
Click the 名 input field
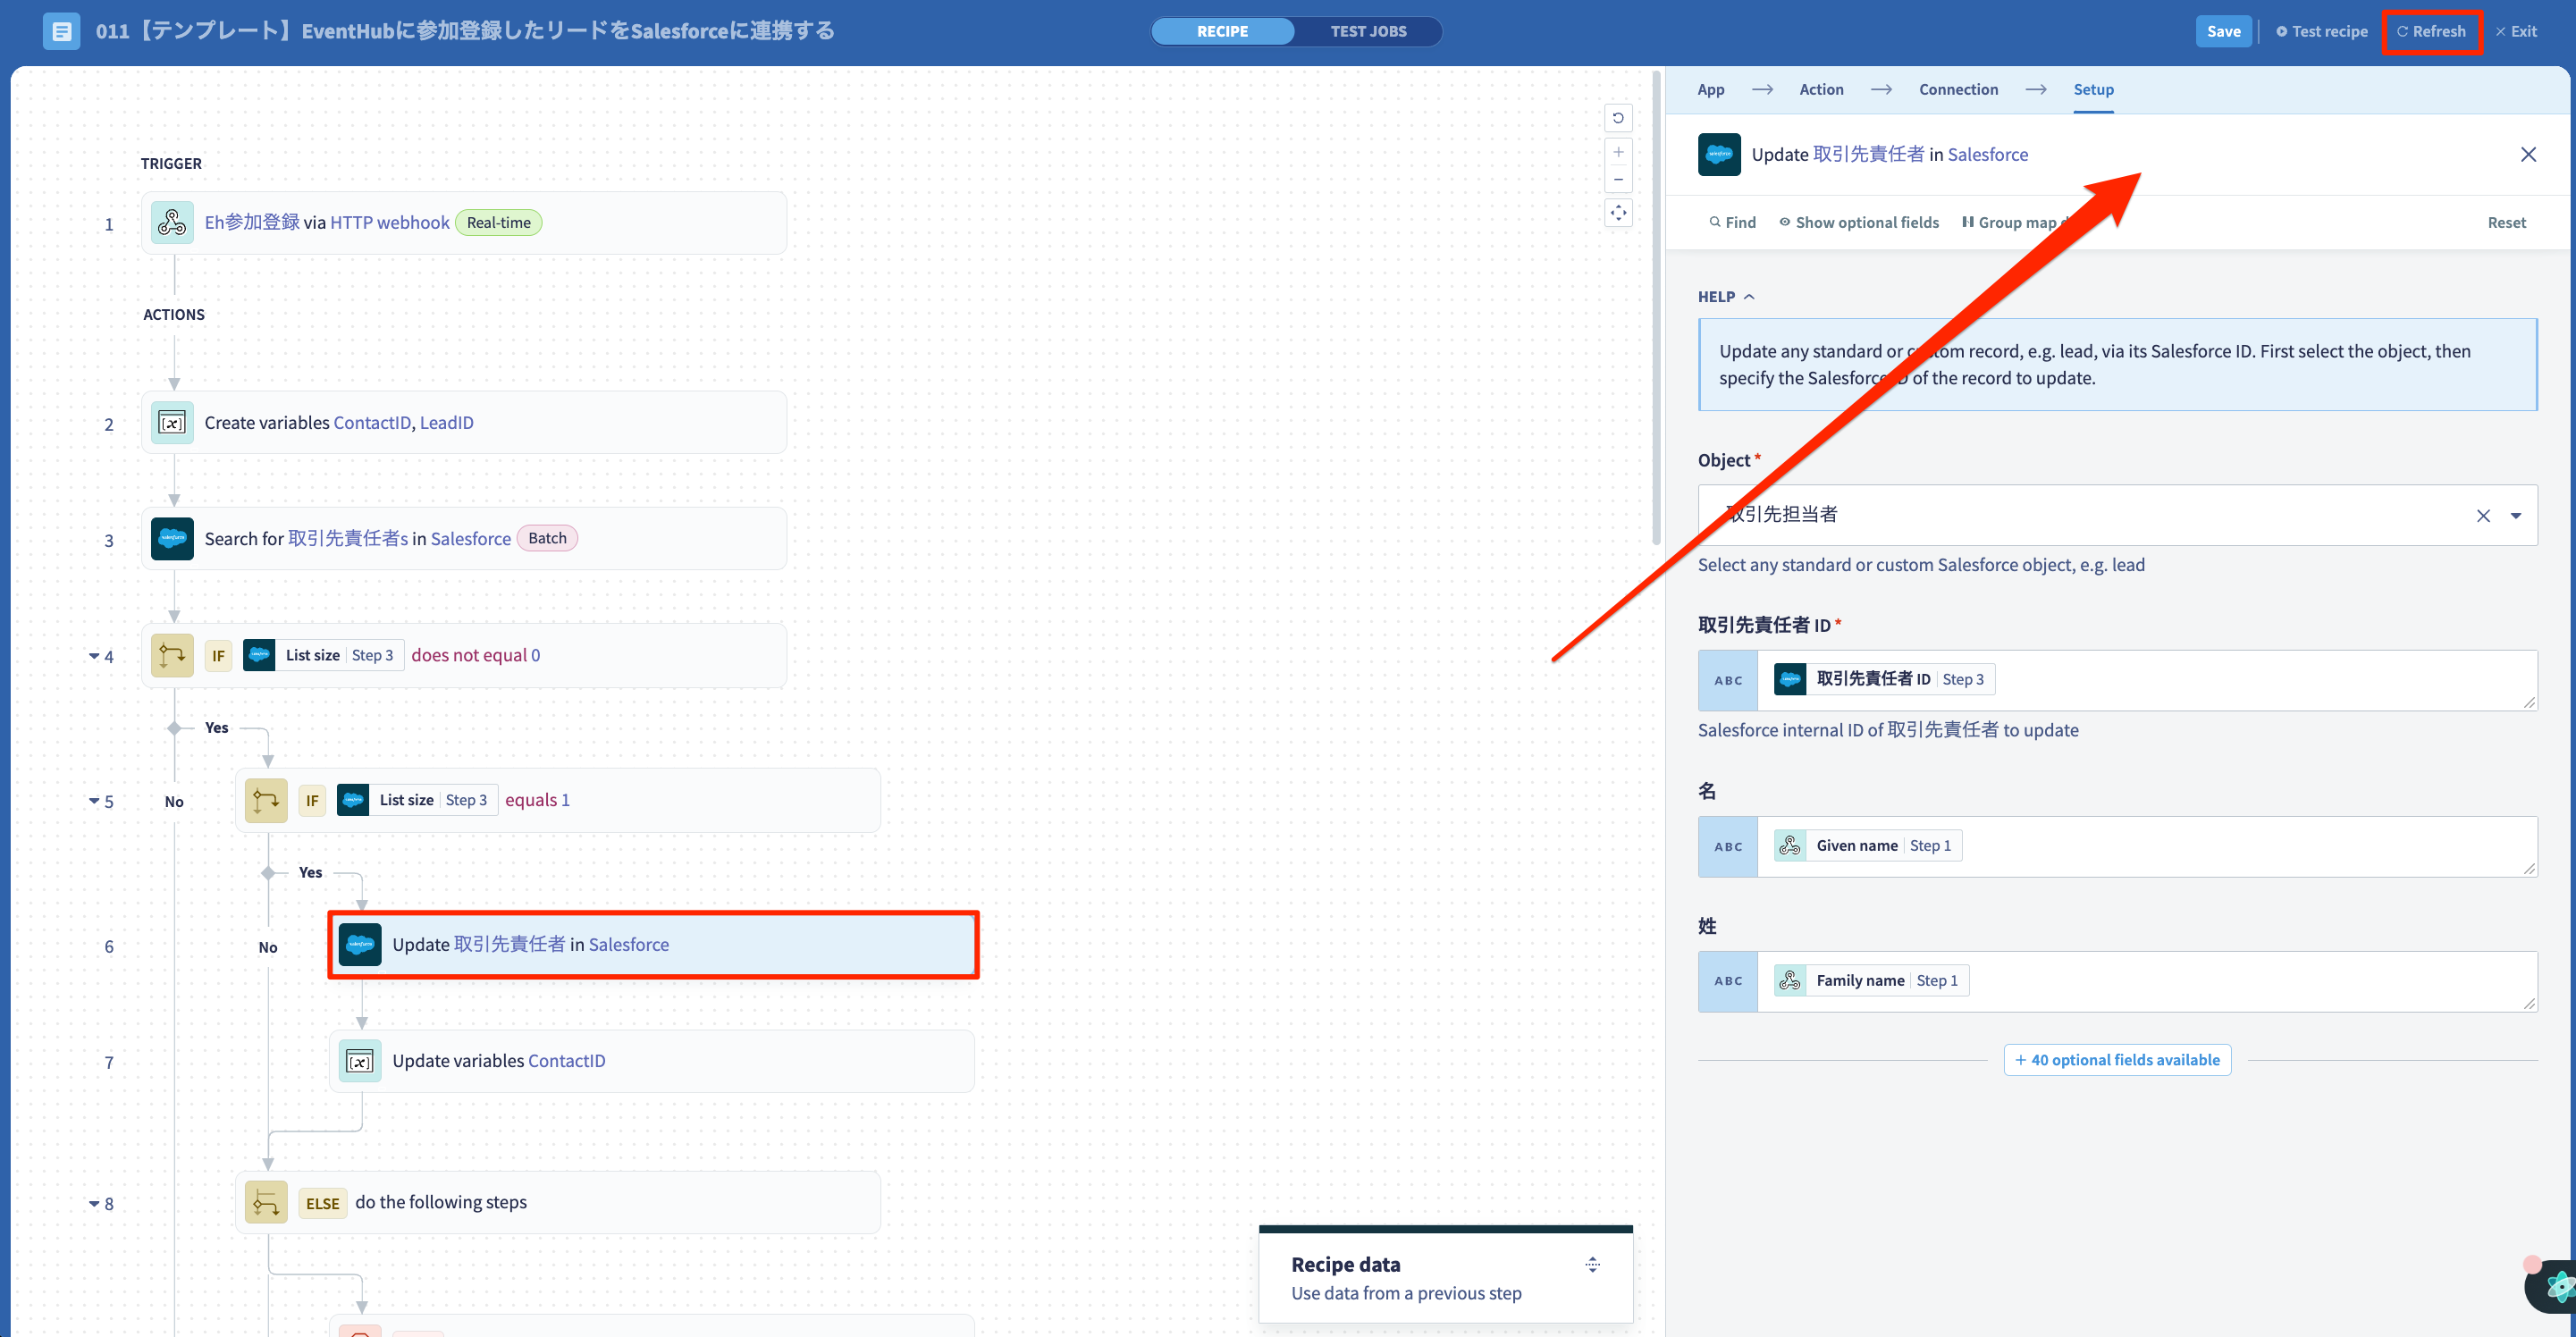pos(2146,847)
